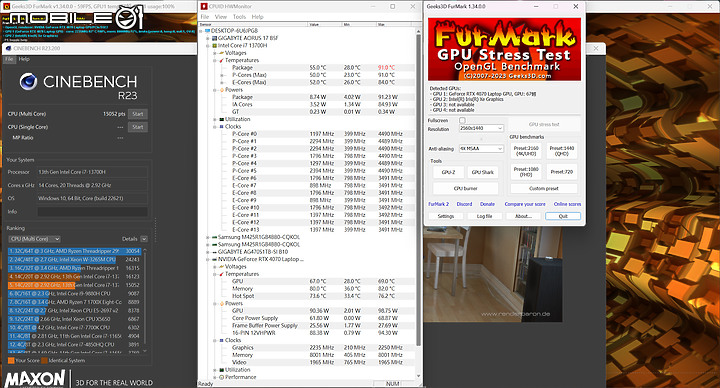Launch GPU-Z from FurMark tools

(448, 172)
